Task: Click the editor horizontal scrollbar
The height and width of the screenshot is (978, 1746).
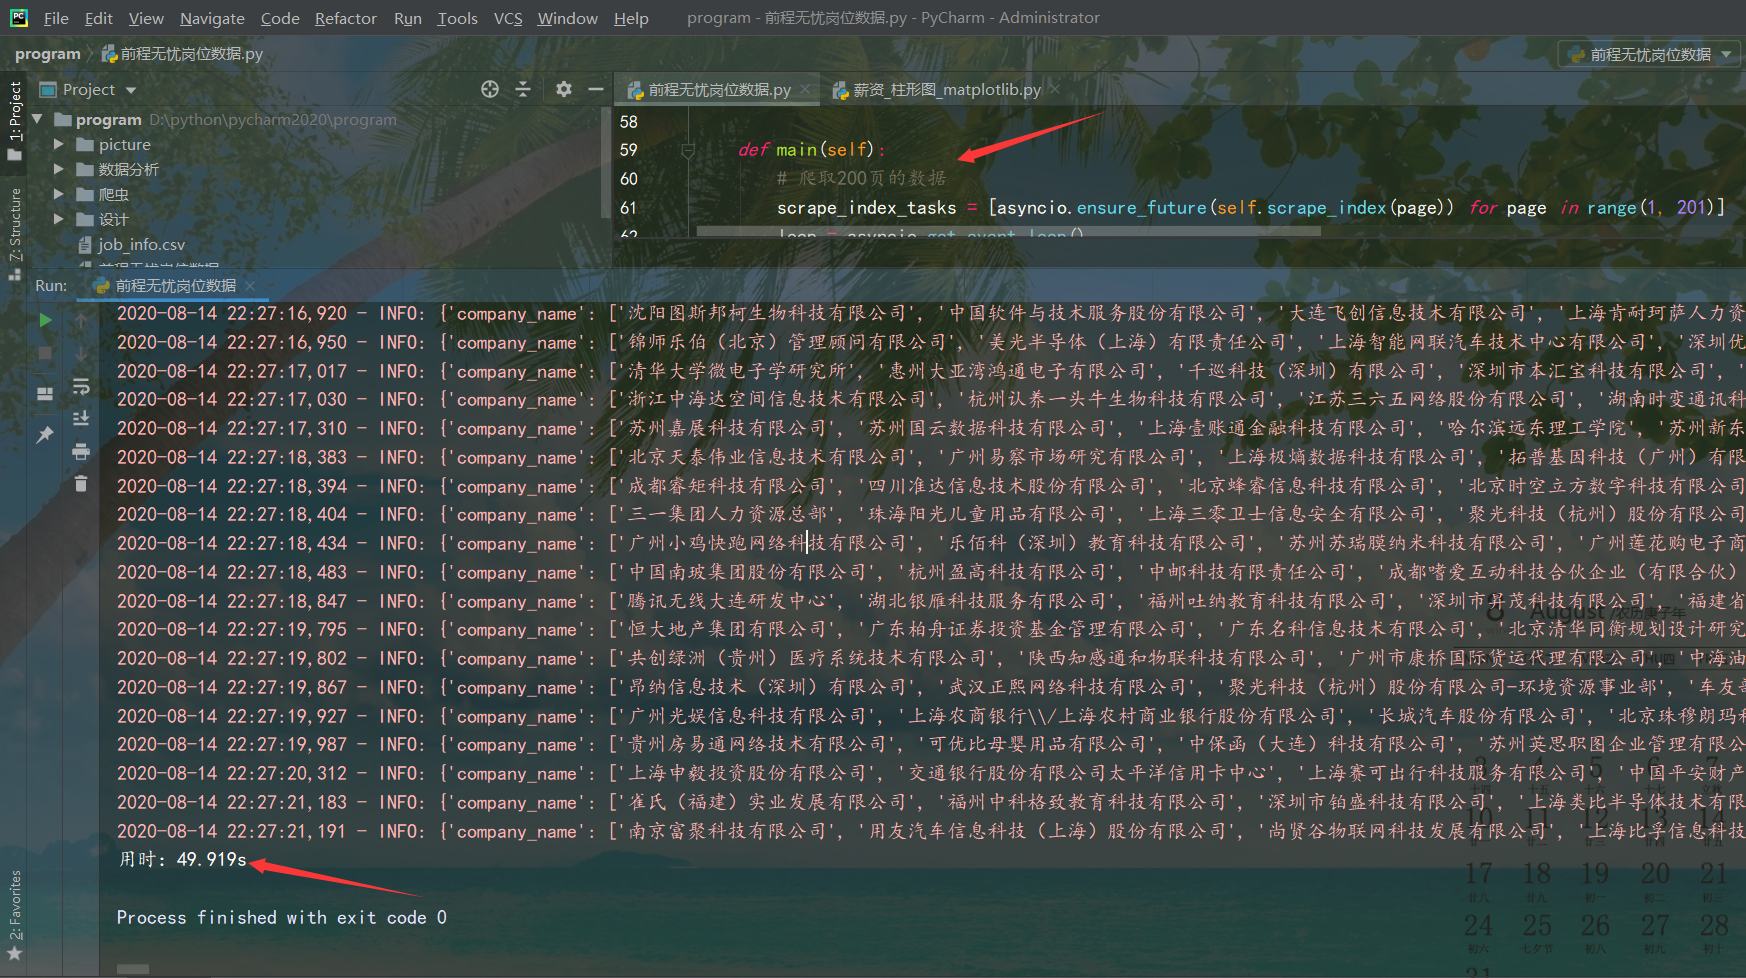Action: point(1008,231)
